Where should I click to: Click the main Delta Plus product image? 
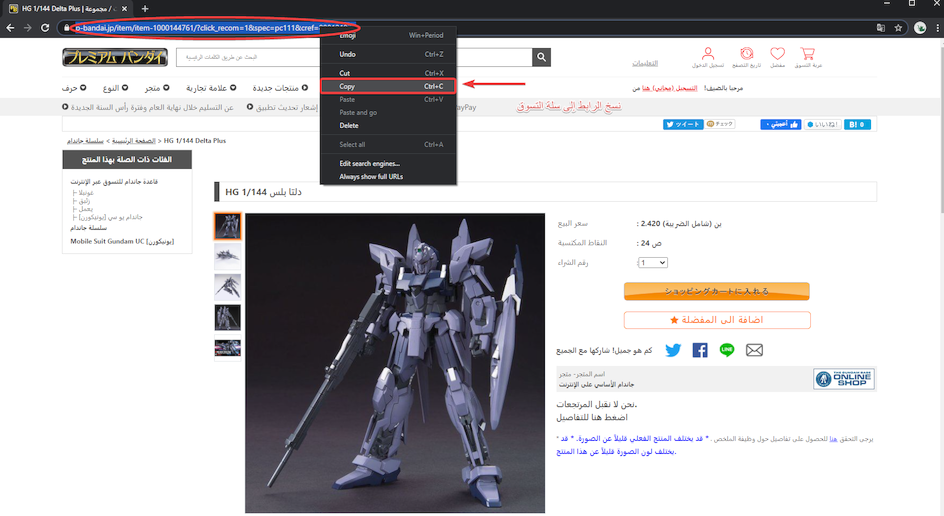[395, 363]
